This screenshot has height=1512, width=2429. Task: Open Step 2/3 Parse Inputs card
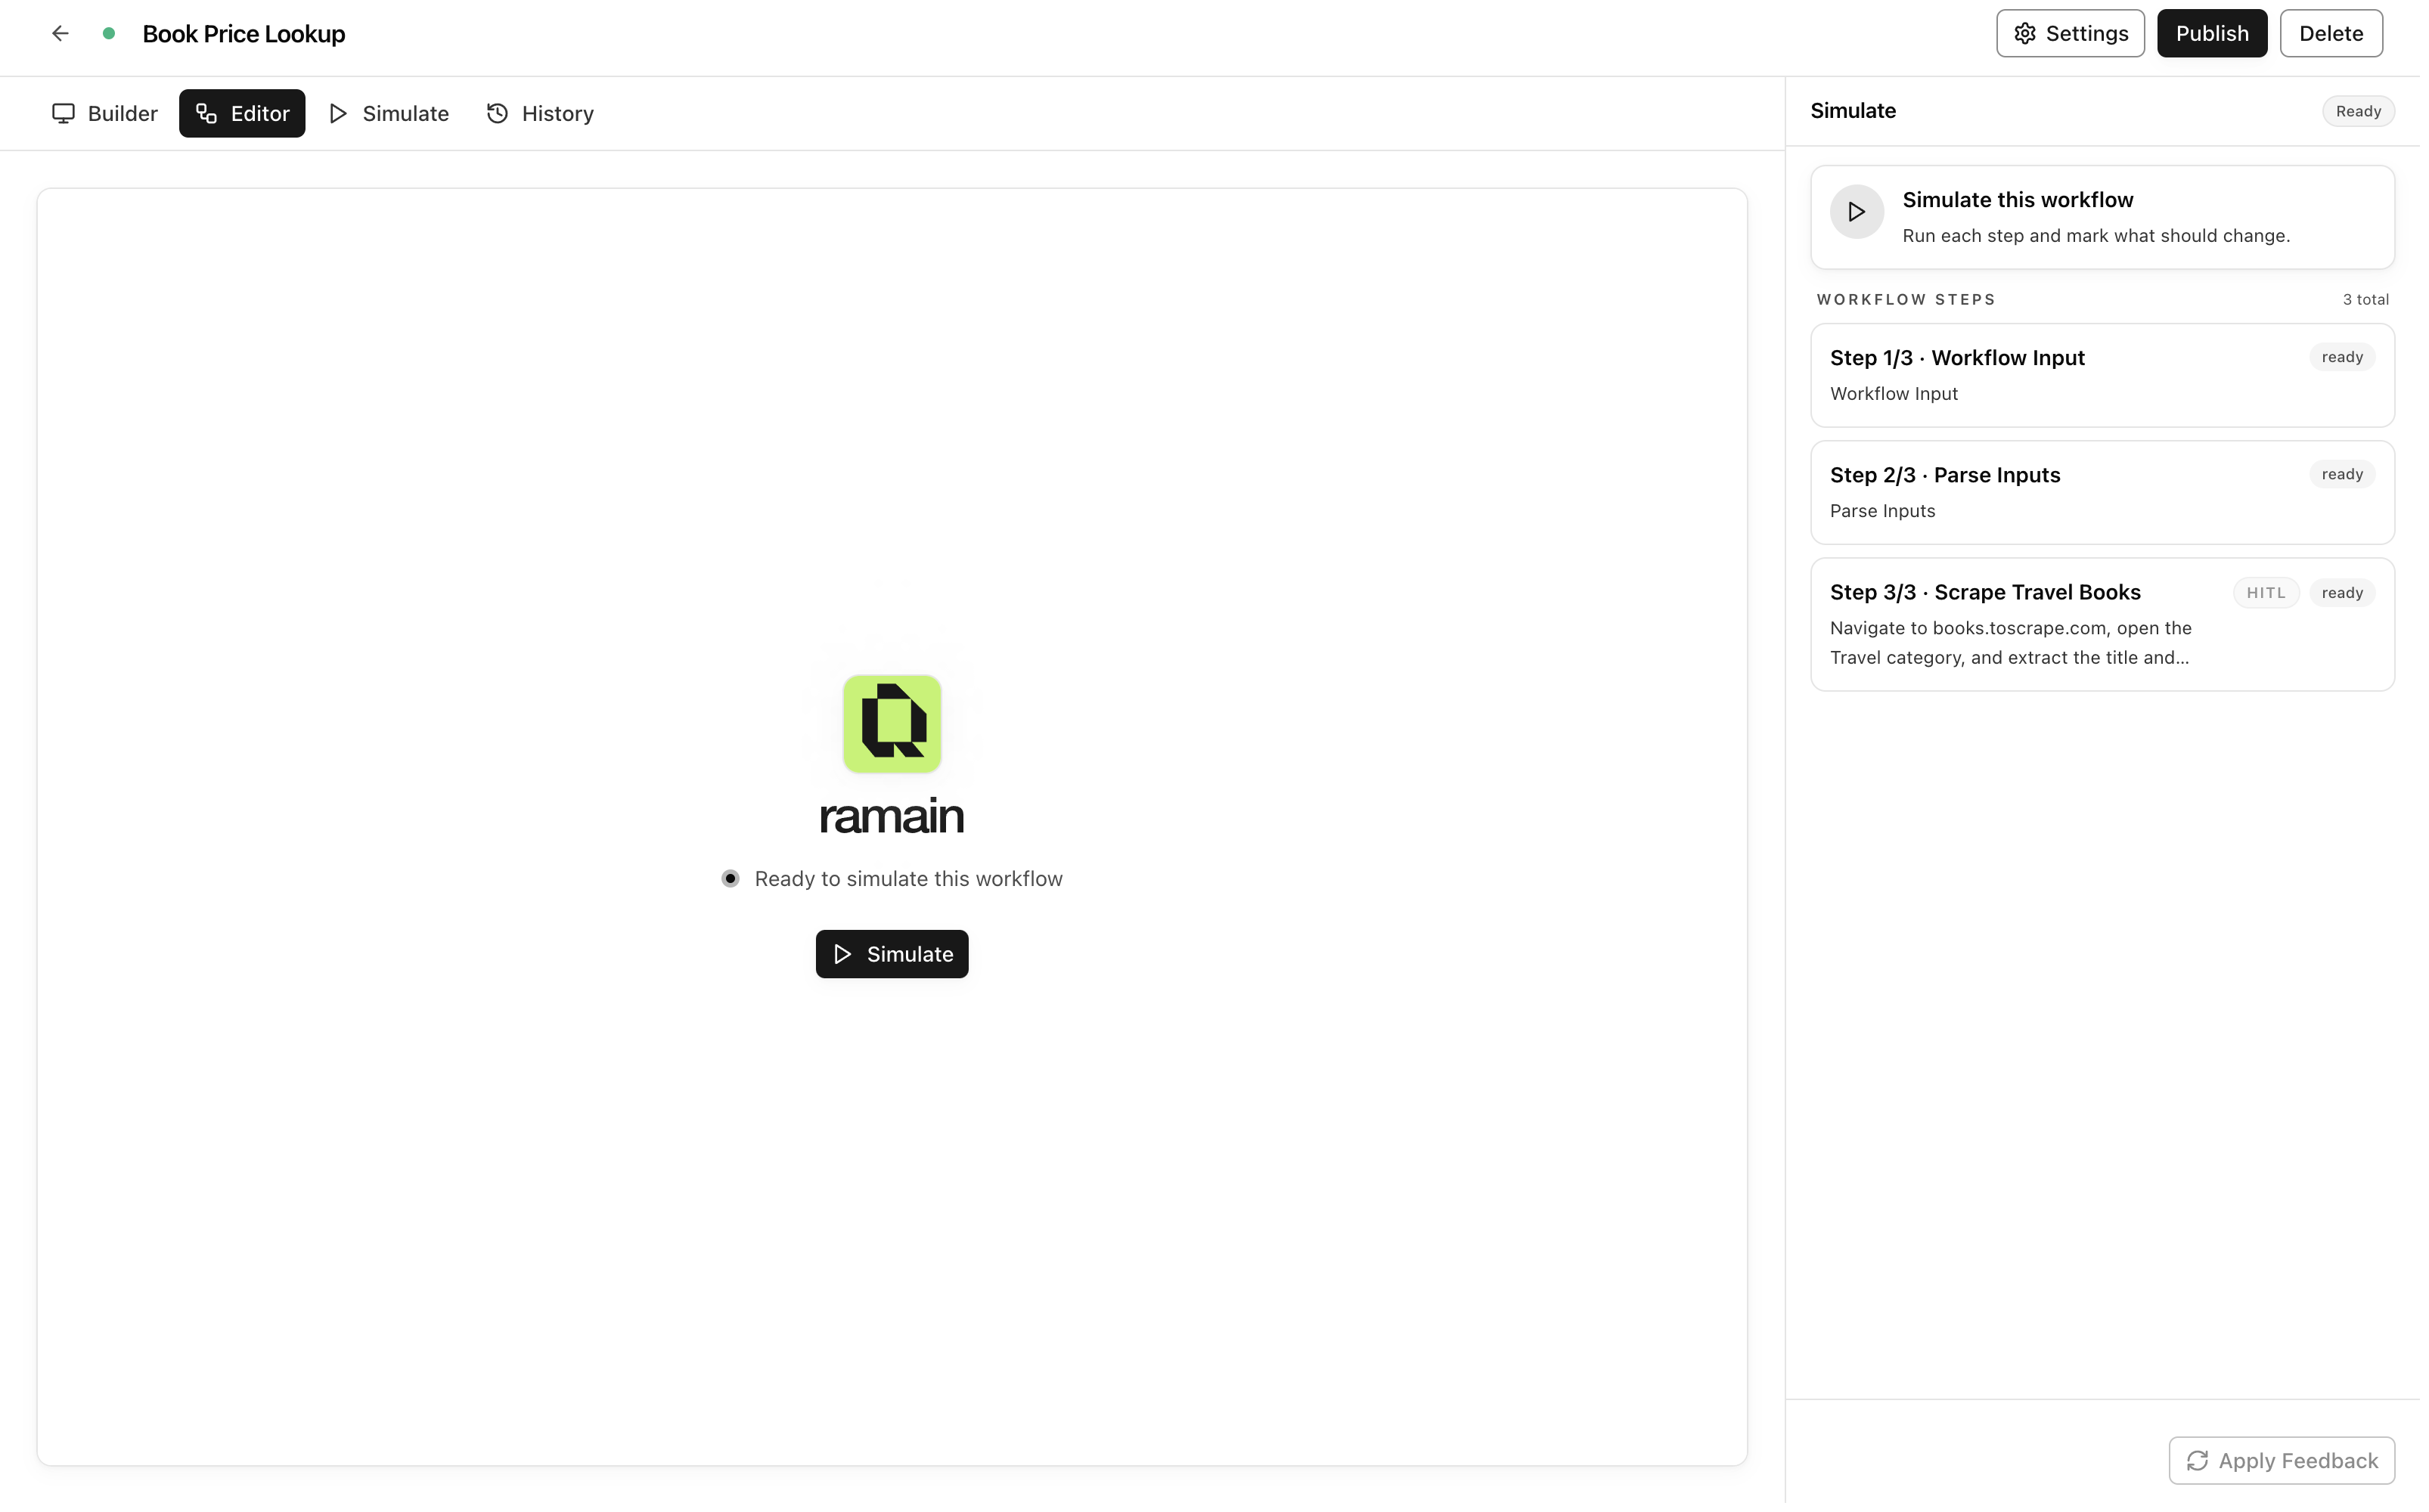point(2110,494)
